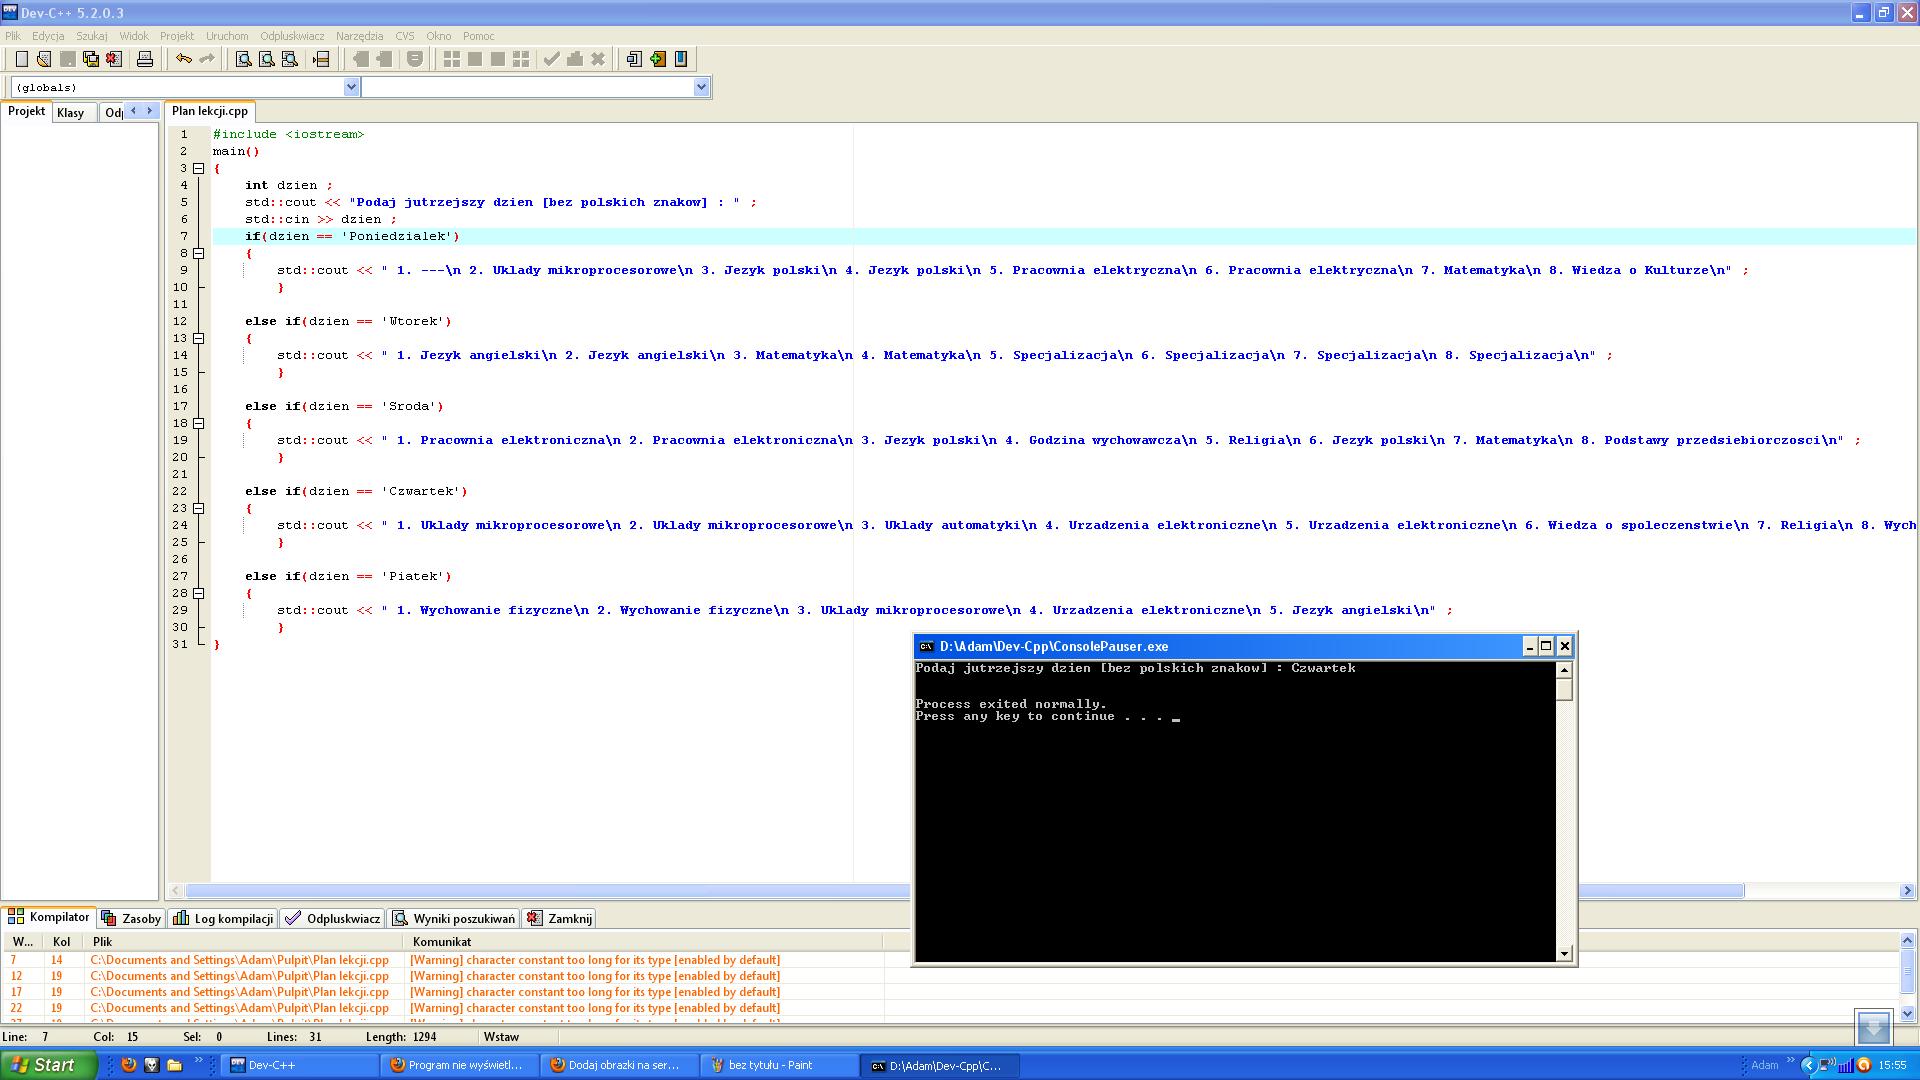Click the Go to line icon

[321, 59]
